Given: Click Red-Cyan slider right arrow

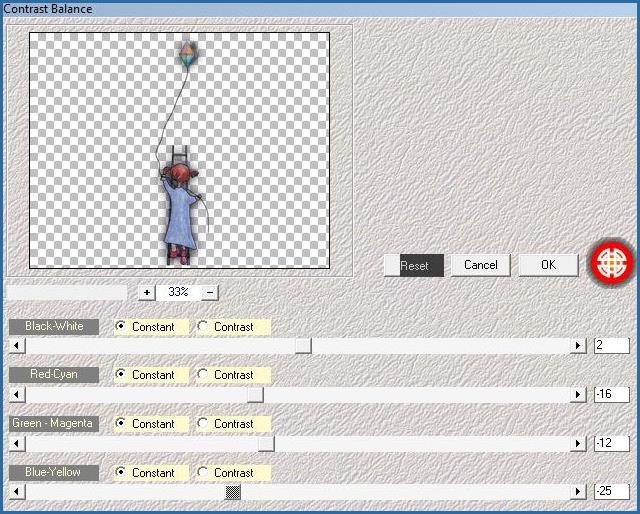Looking at the screenshot, I should [x=577, y=395].
